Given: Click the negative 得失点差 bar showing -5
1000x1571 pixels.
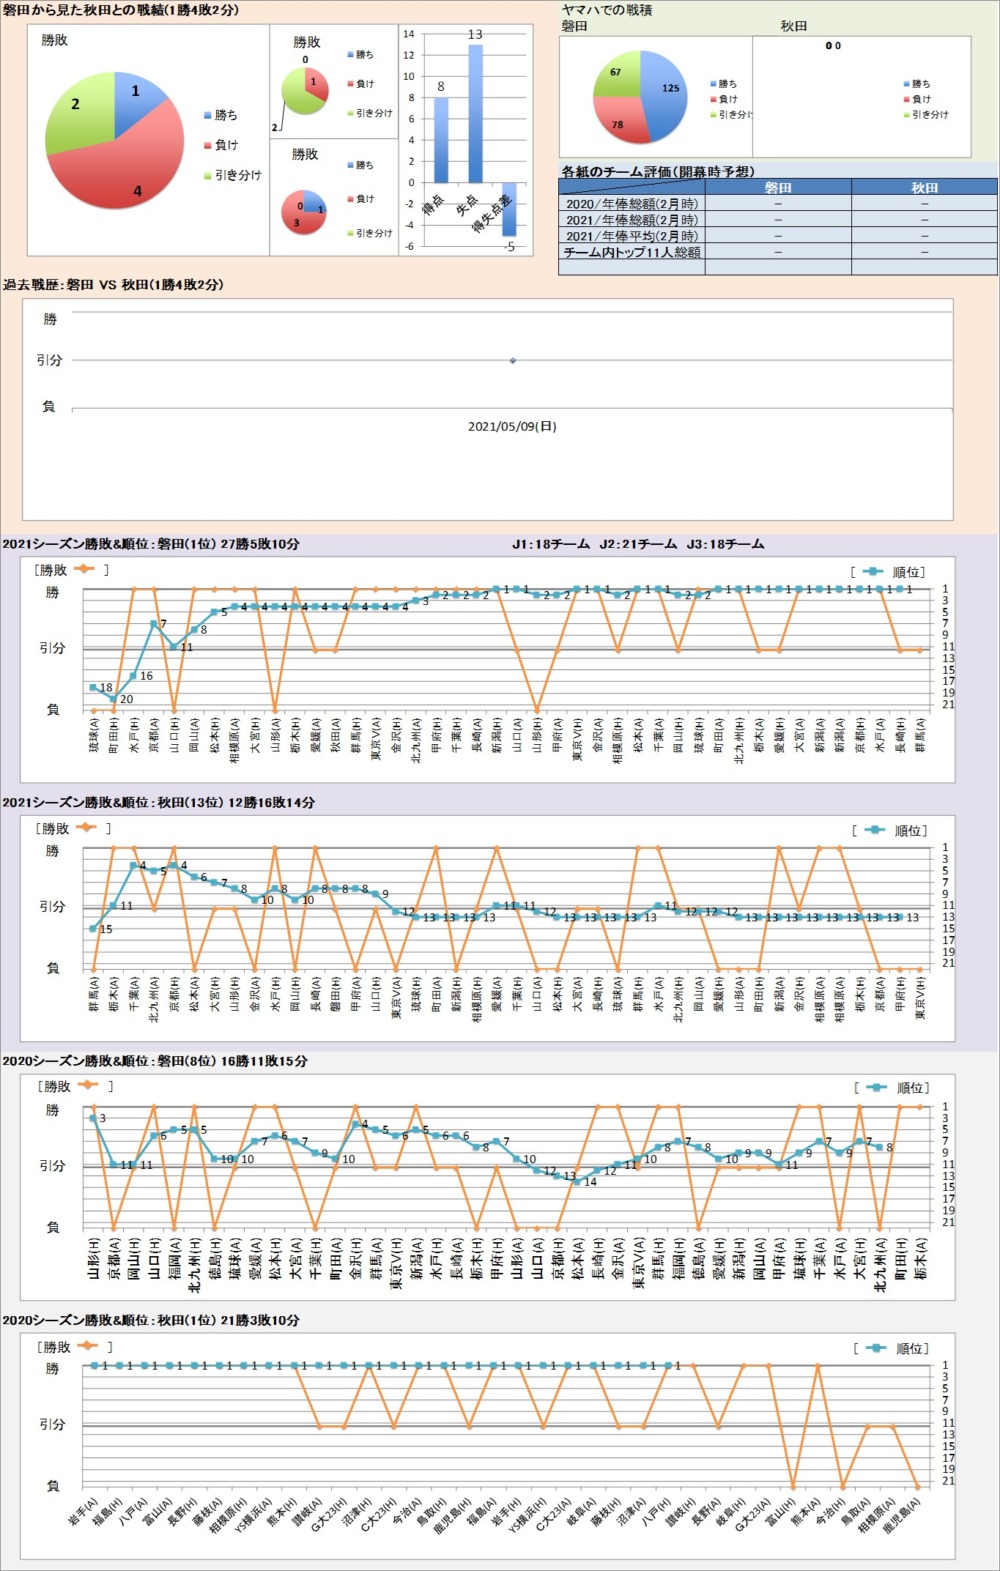Looking at the screenshot, I should pos(509,208).
